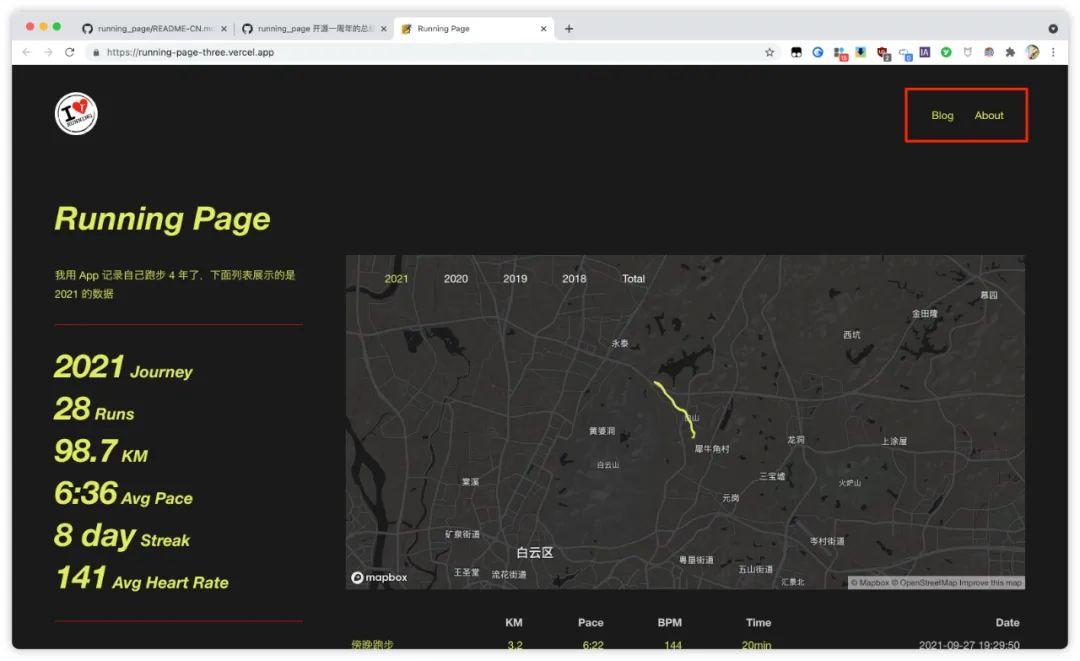Select the 2020 year filter on the map
This screenshot has height=661, width=1080.
tap(455, 279)
